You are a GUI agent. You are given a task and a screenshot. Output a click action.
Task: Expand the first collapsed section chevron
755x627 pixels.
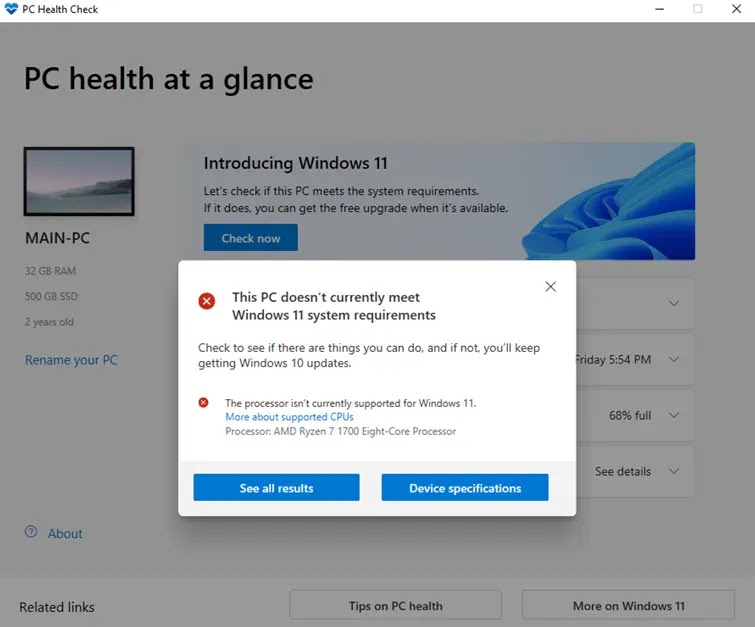point(674,303)
